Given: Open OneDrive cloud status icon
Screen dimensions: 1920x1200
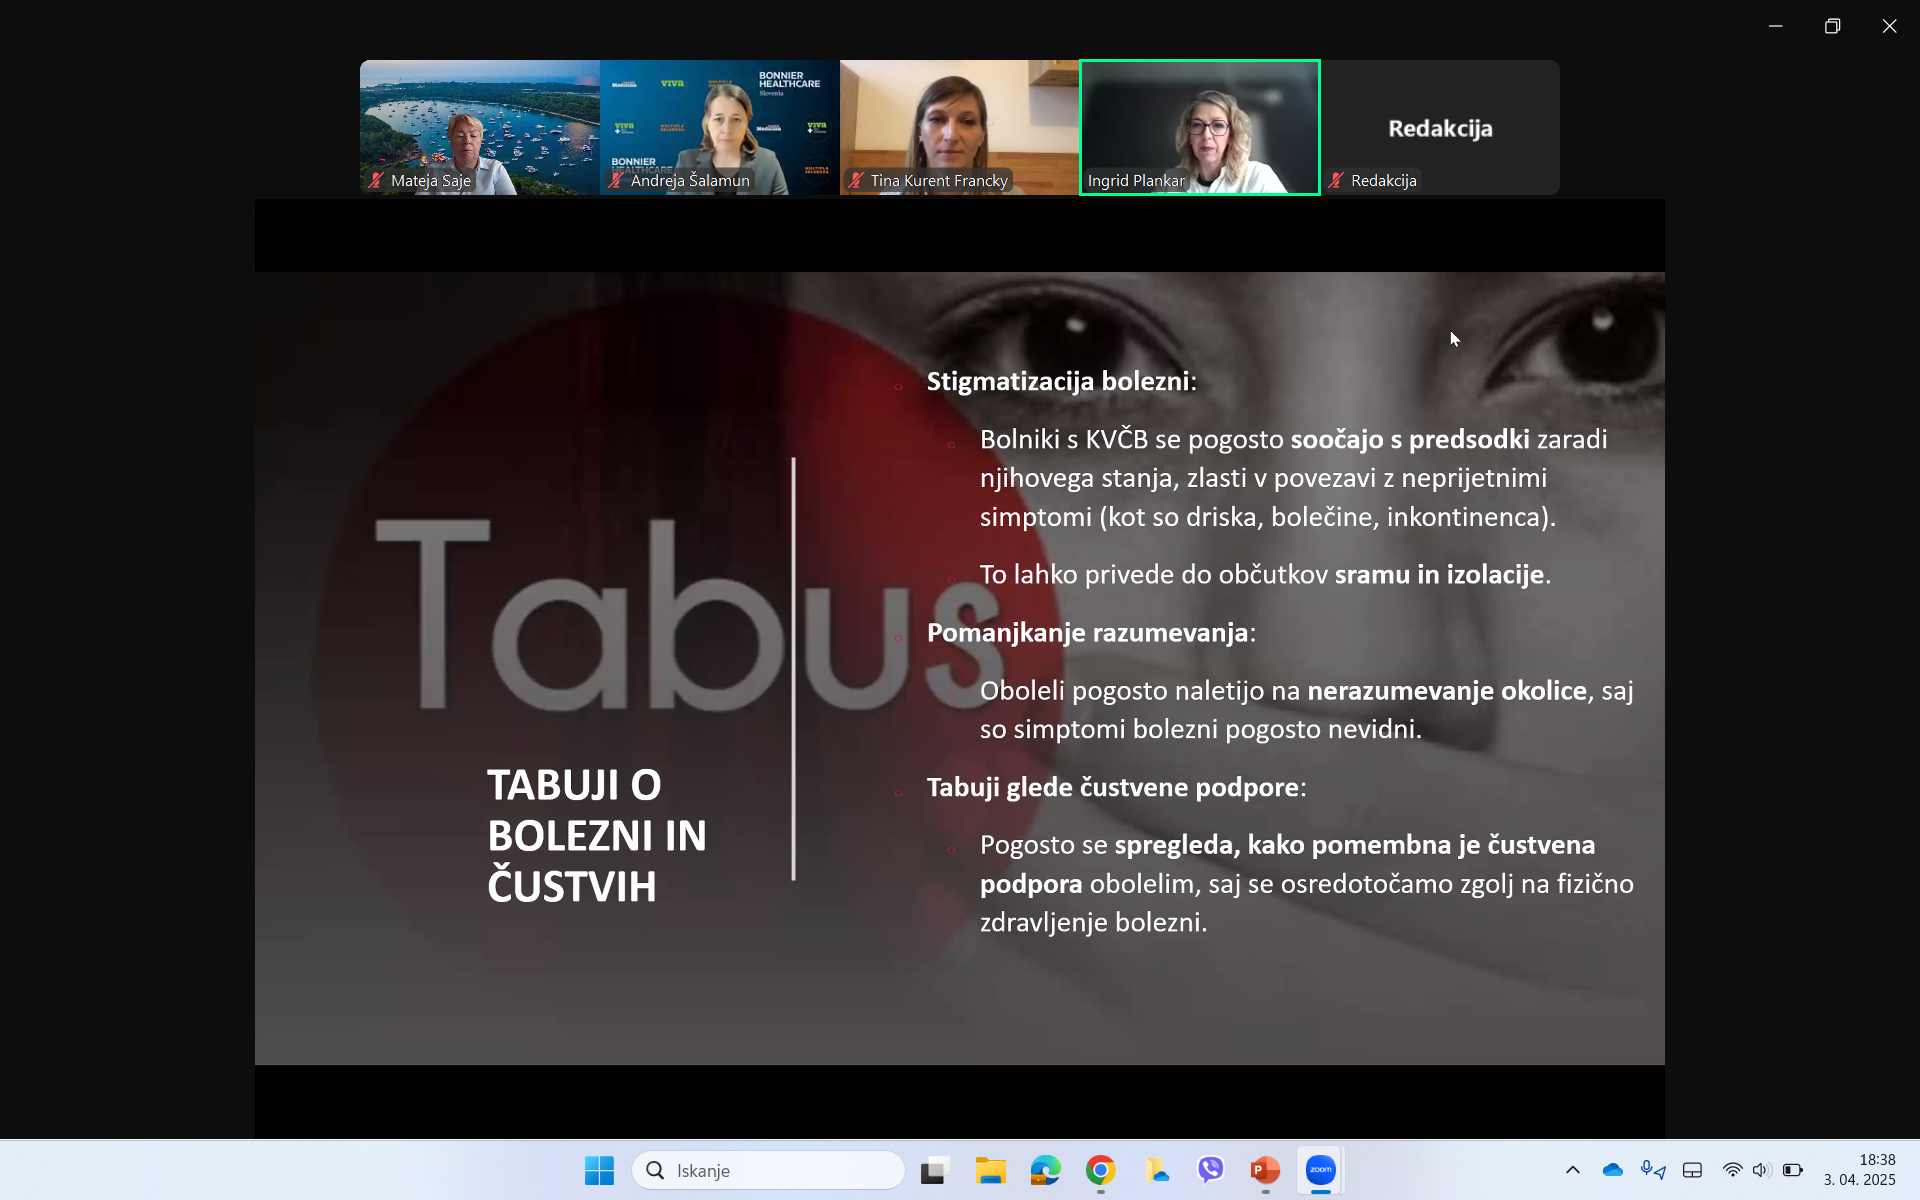Looking at the screenshot, I should click(x=1612, y=1170).
